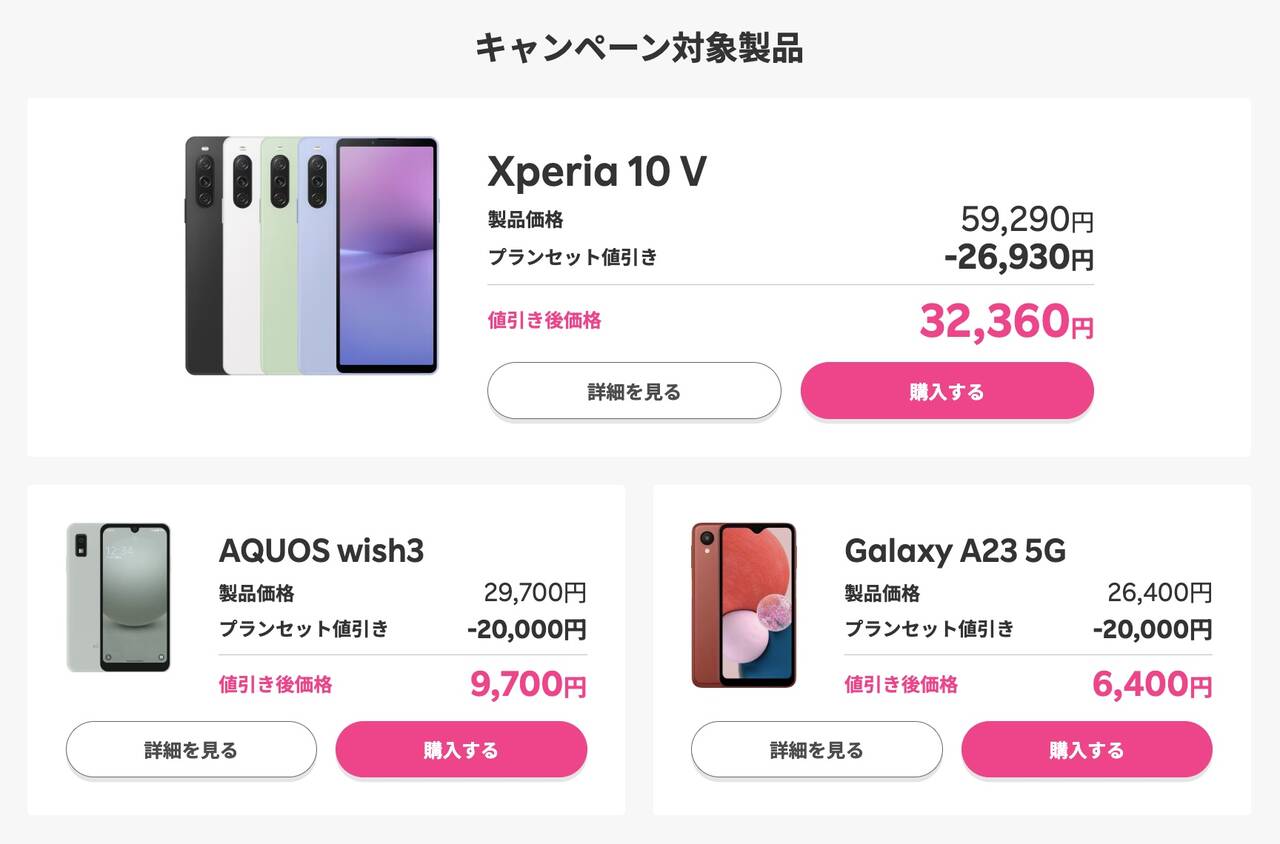The image size is (1280, 844).
Task: Click the -26,930円 plan discount amount
Action: (1018, 258)
